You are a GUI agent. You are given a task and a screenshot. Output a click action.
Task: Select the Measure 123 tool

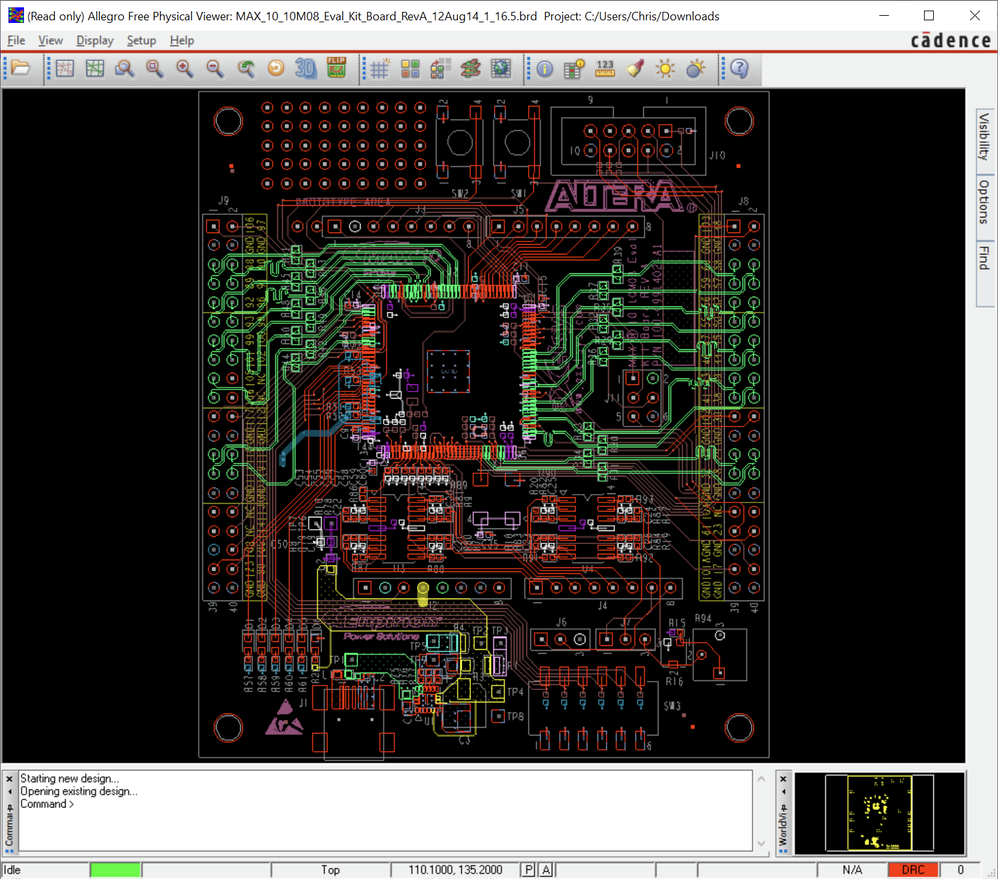click(x=605, y=68)
